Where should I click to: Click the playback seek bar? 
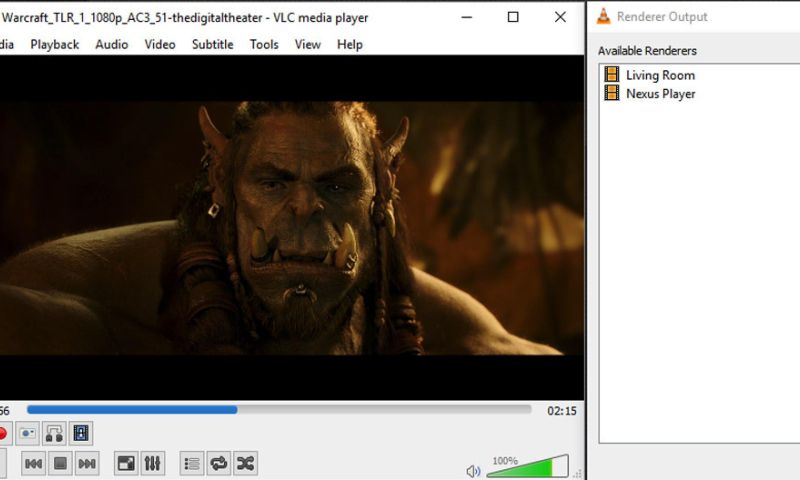pyautogui.click(x=279, y=410)
